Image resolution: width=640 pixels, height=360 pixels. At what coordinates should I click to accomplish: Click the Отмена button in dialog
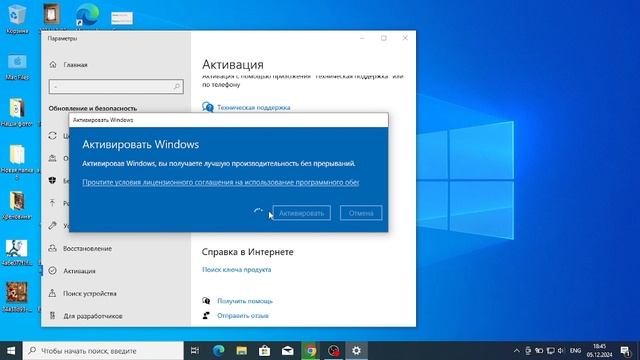coord(361,213)
